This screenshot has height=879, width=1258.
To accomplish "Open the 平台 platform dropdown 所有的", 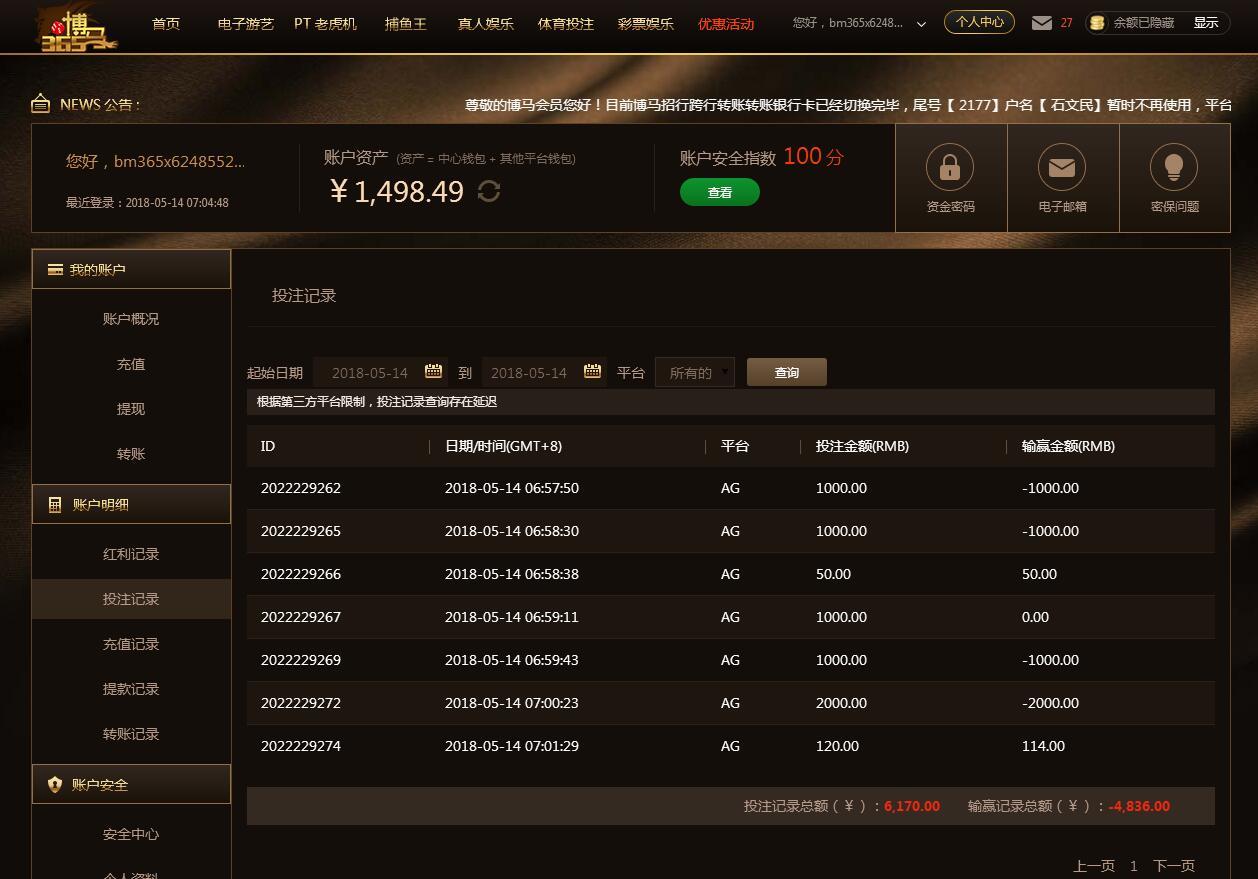I will [695, 372].
